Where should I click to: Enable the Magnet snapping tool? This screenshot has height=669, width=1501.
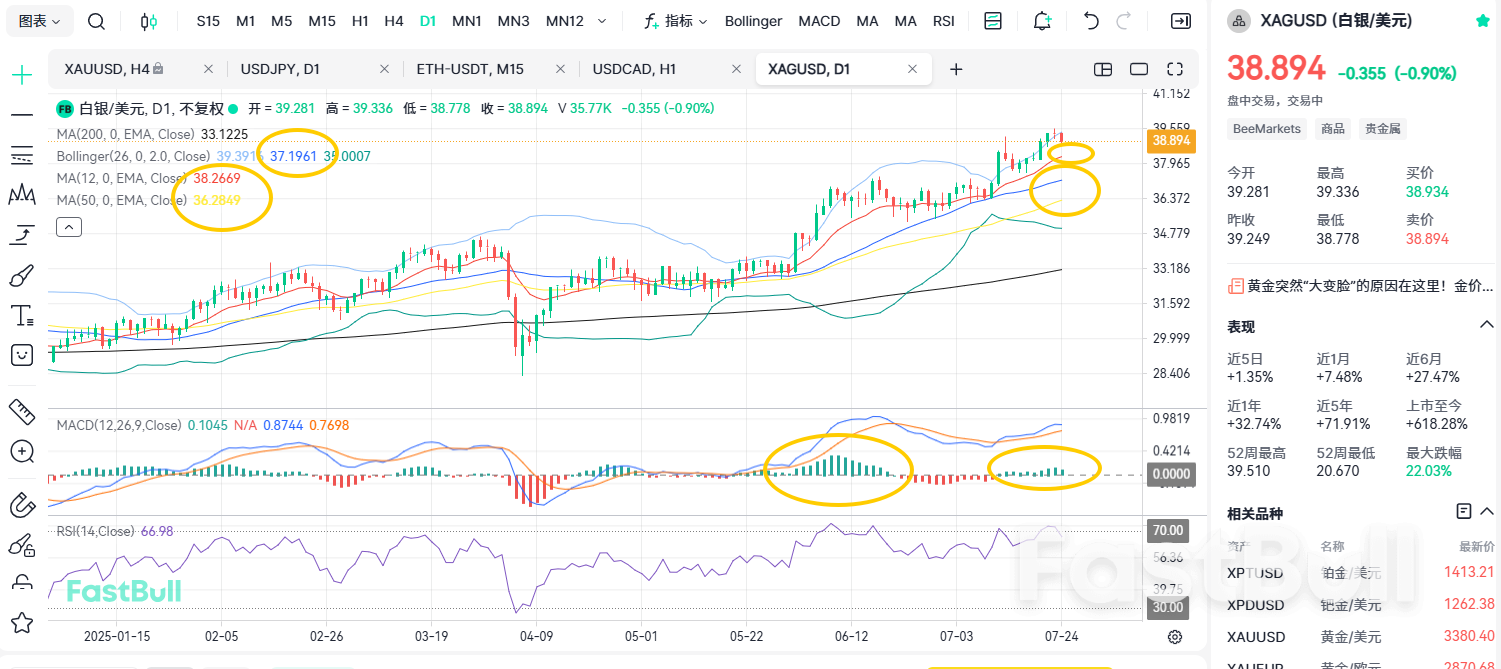(x=21, y=505)
